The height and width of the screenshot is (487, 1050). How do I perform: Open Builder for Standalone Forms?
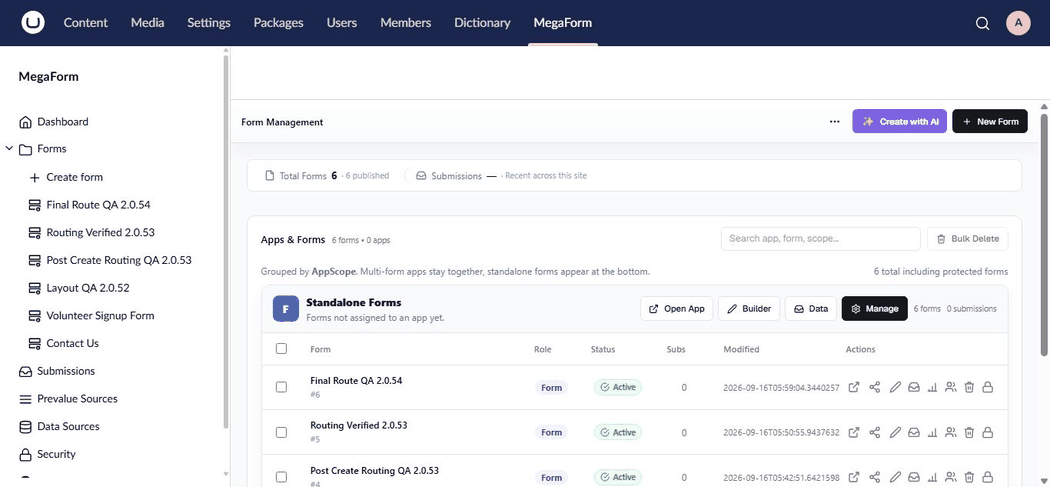coord(749,309)
